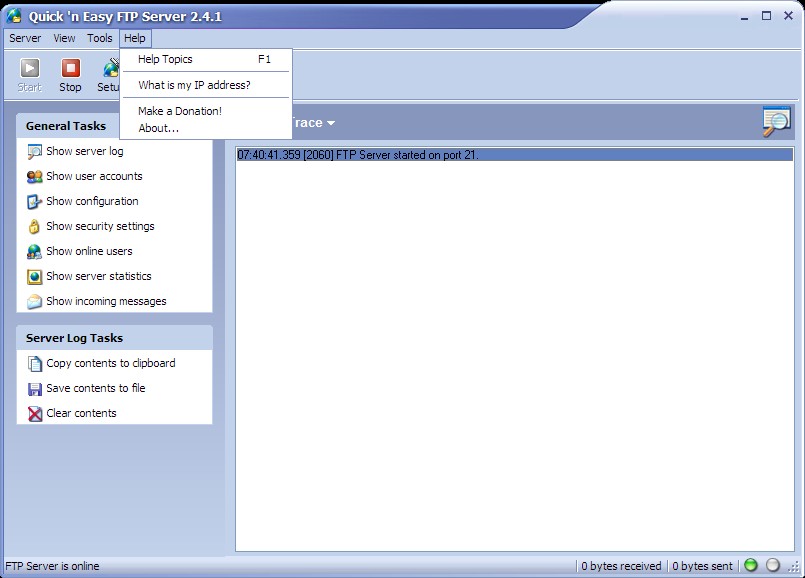Click the floppy disk Save contents icon
The width and height of the screenshot is (805, 578).
point(34,389)
